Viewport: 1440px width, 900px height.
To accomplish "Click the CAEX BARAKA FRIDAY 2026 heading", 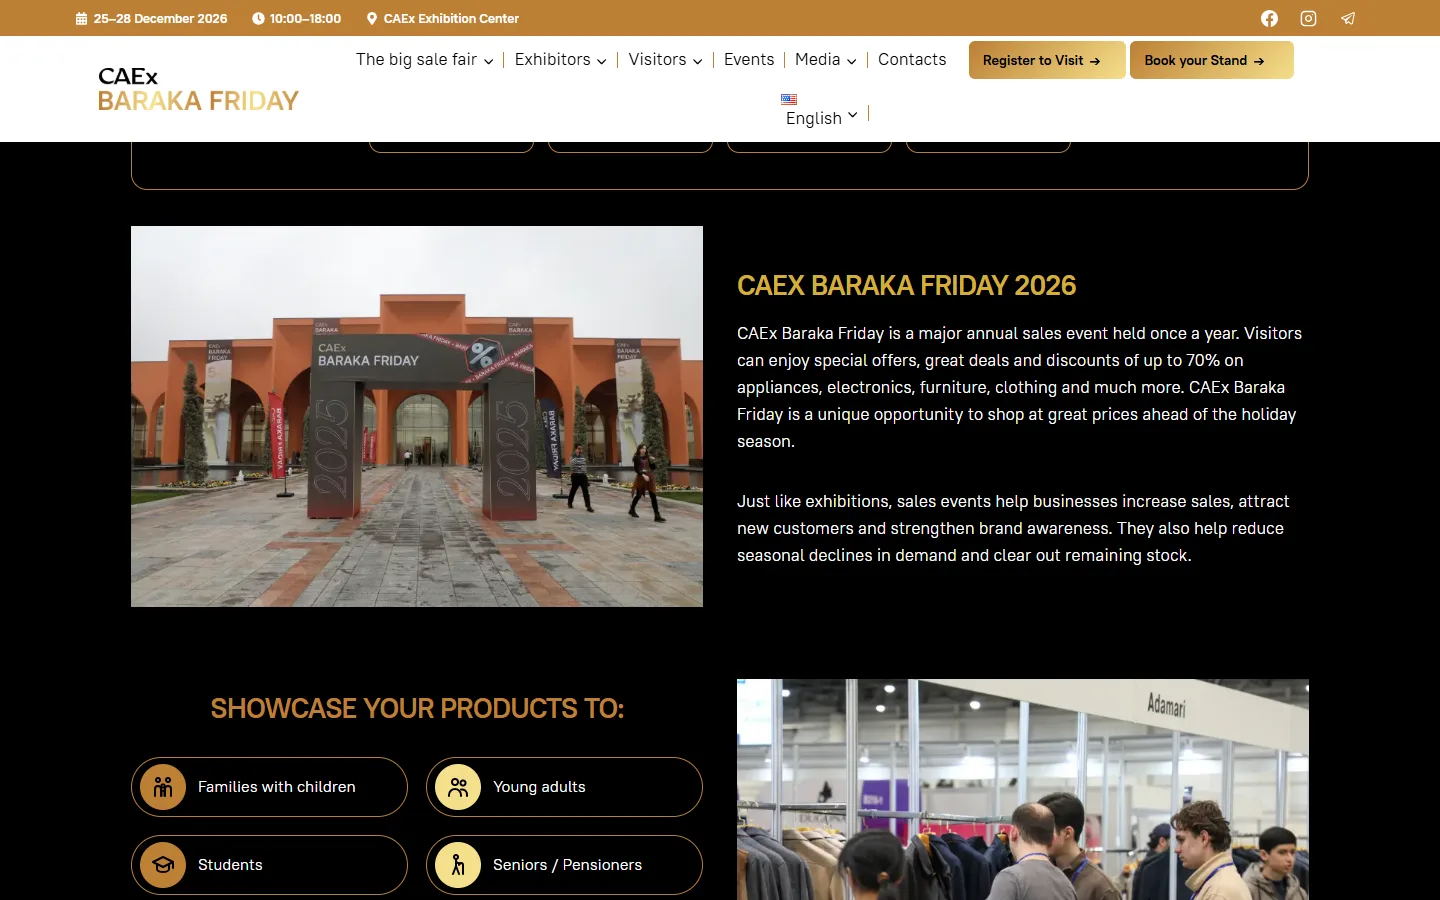I will click(906, 286).
